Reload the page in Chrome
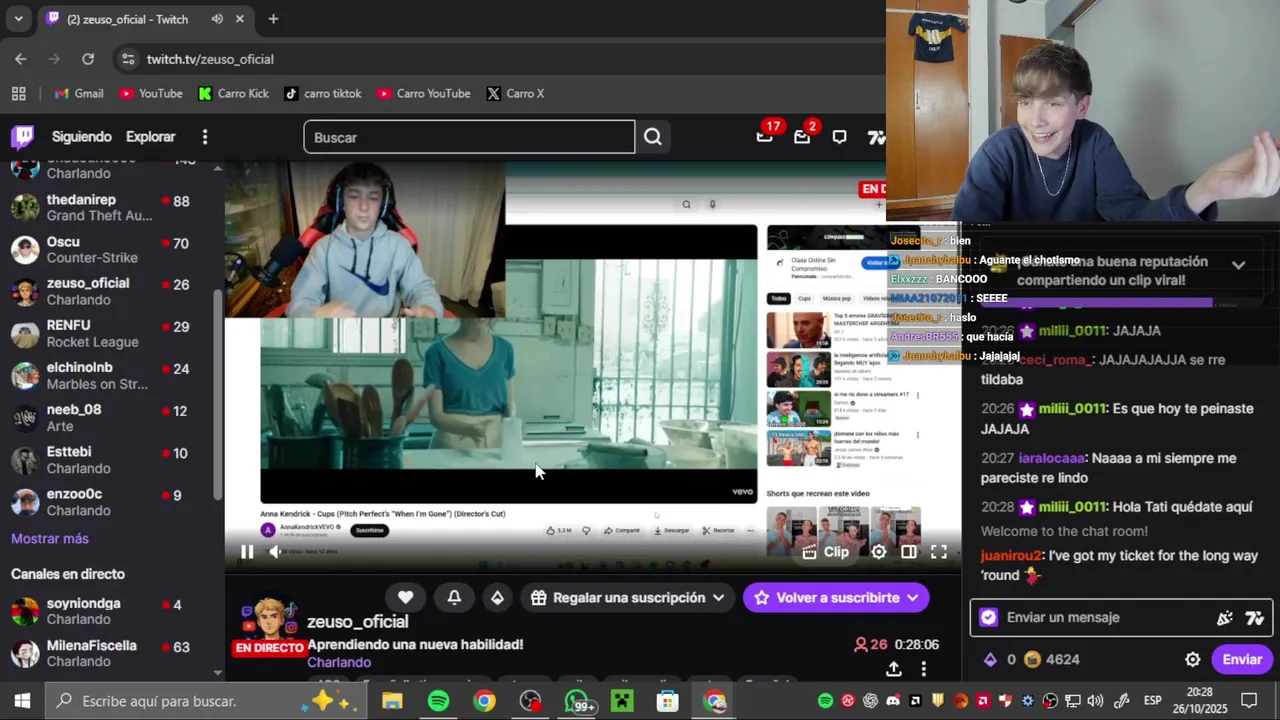This screenshot has width=1280, height=720. [88, 59]
